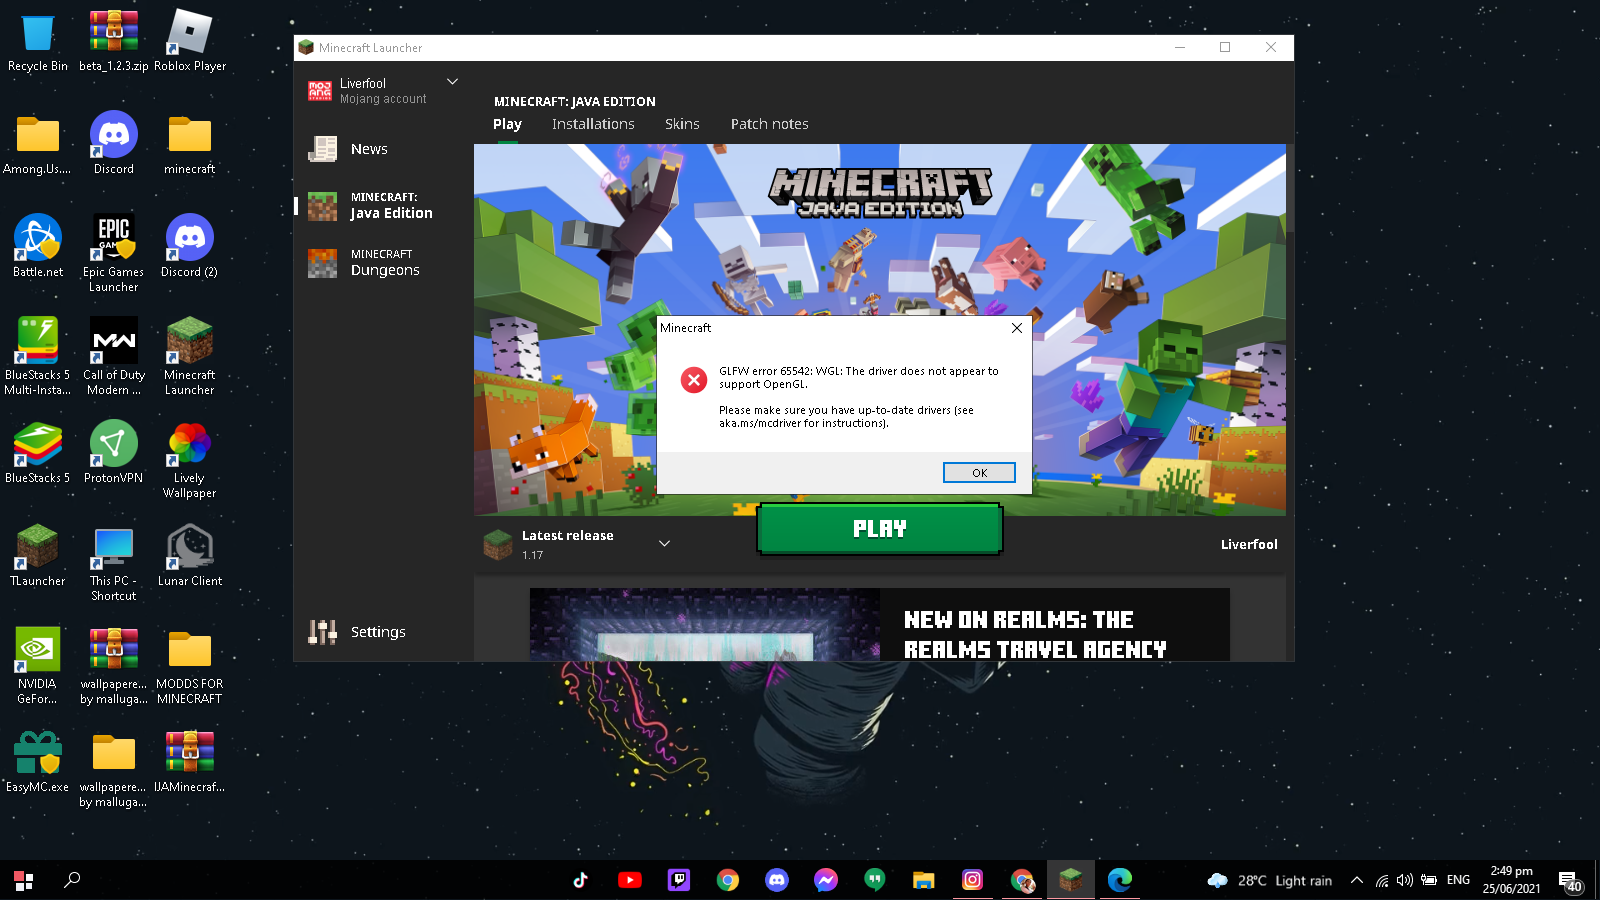1600x900 pixels.
Task: Open the Windows Start menu
Action: point(24,880)
